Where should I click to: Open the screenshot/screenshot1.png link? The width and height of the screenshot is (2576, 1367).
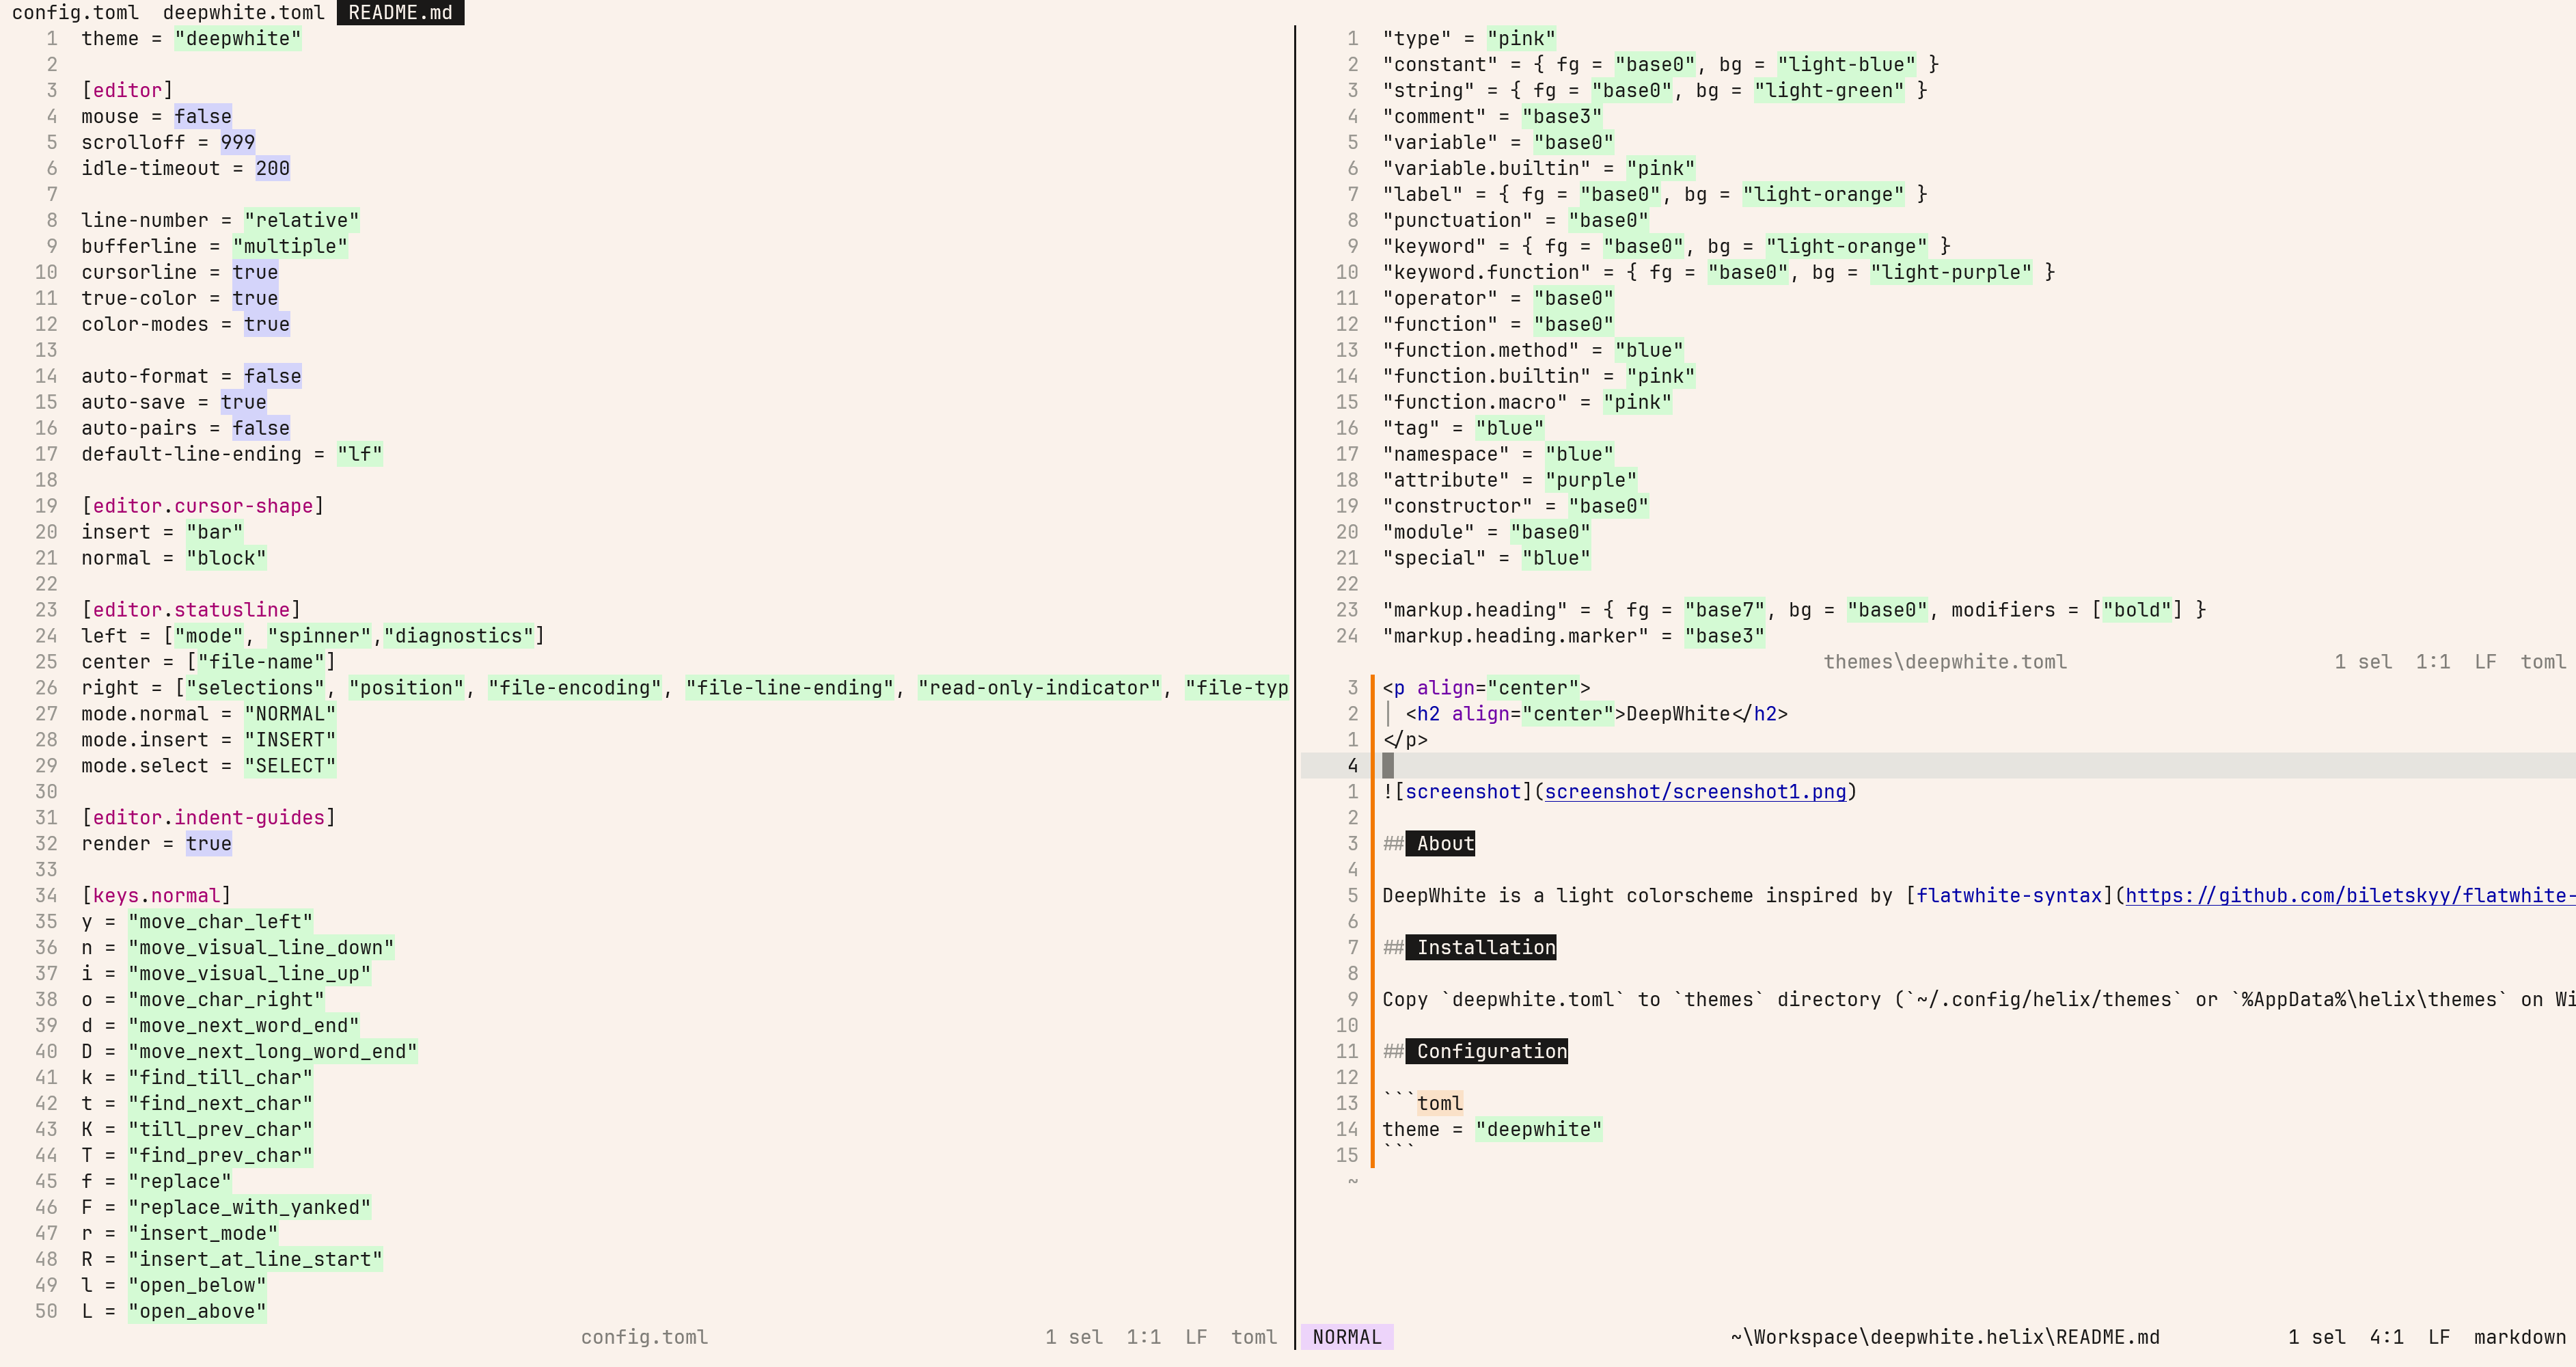coord(1695,791)
